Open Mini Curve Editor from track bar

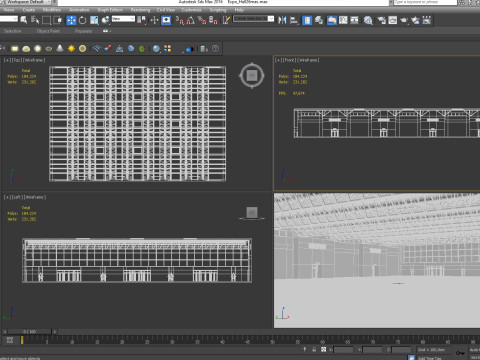10,340
